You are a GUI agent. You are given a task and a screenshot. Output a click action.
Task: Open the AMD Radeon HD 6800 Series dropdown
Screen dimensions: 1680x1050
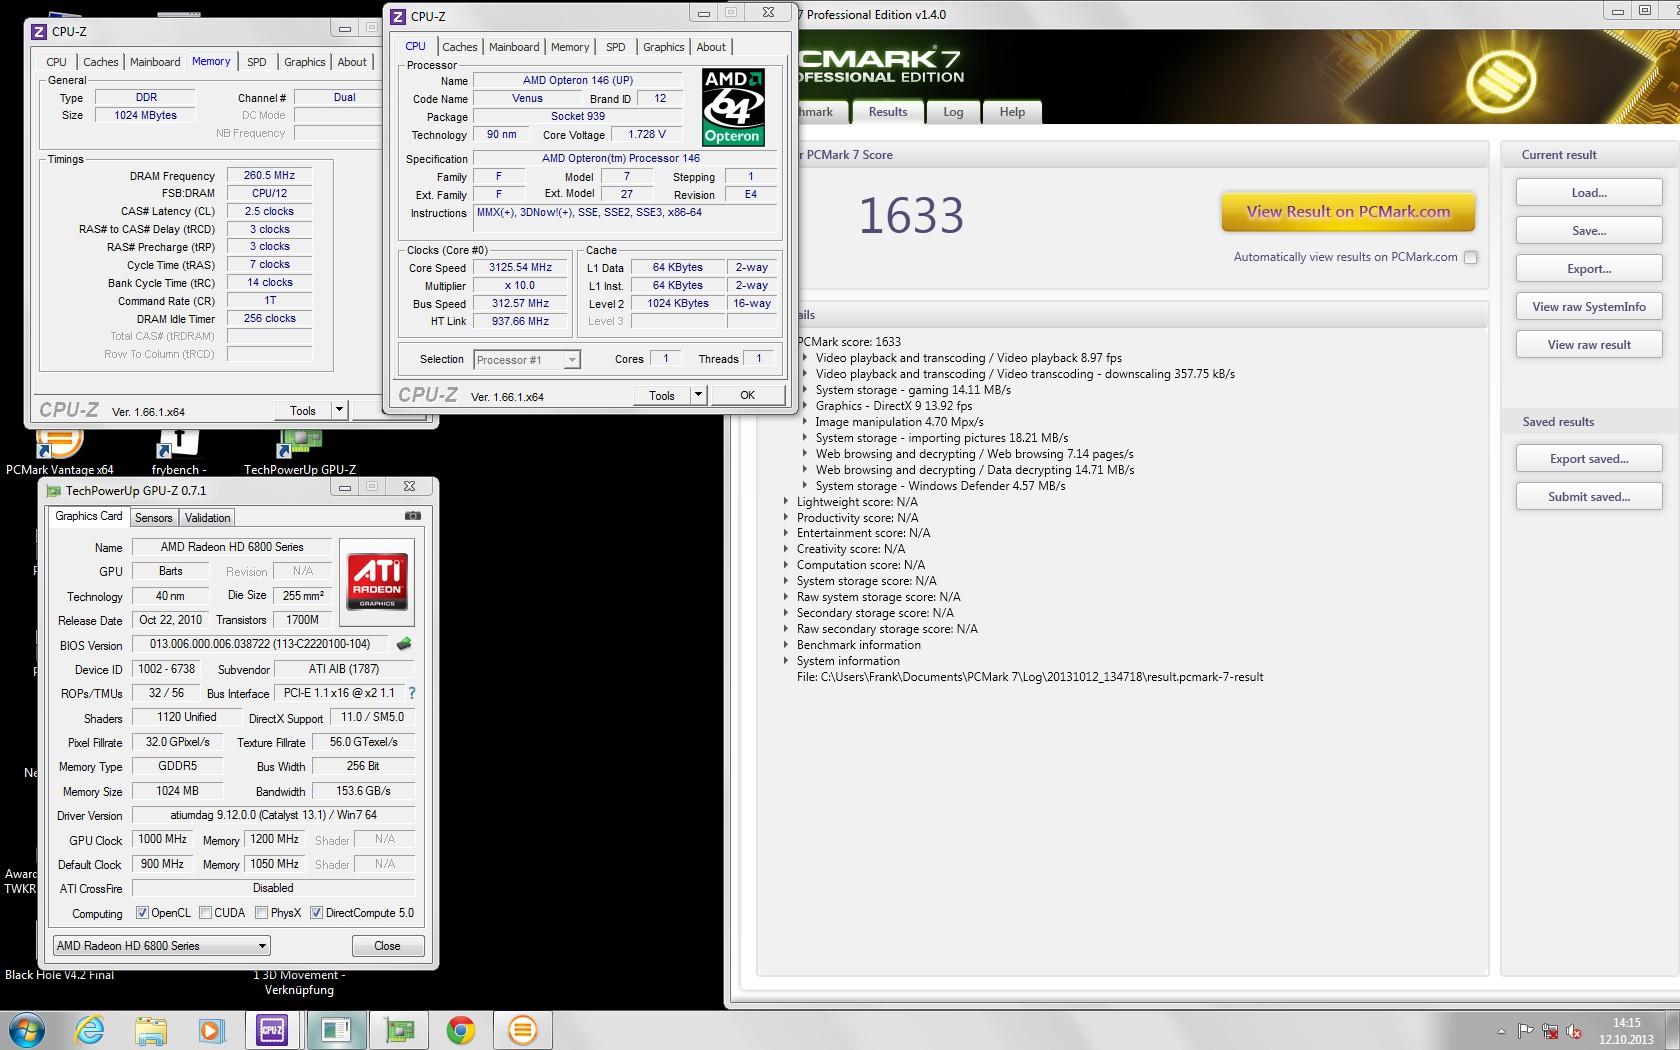162,945
